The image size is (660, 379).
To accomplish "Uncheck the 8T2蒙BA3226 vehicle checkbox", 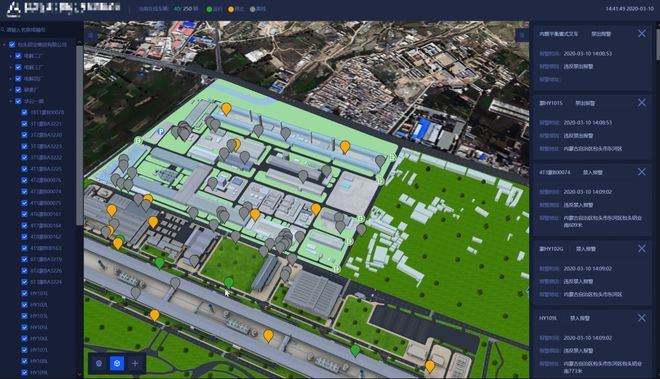I will 24,271.
